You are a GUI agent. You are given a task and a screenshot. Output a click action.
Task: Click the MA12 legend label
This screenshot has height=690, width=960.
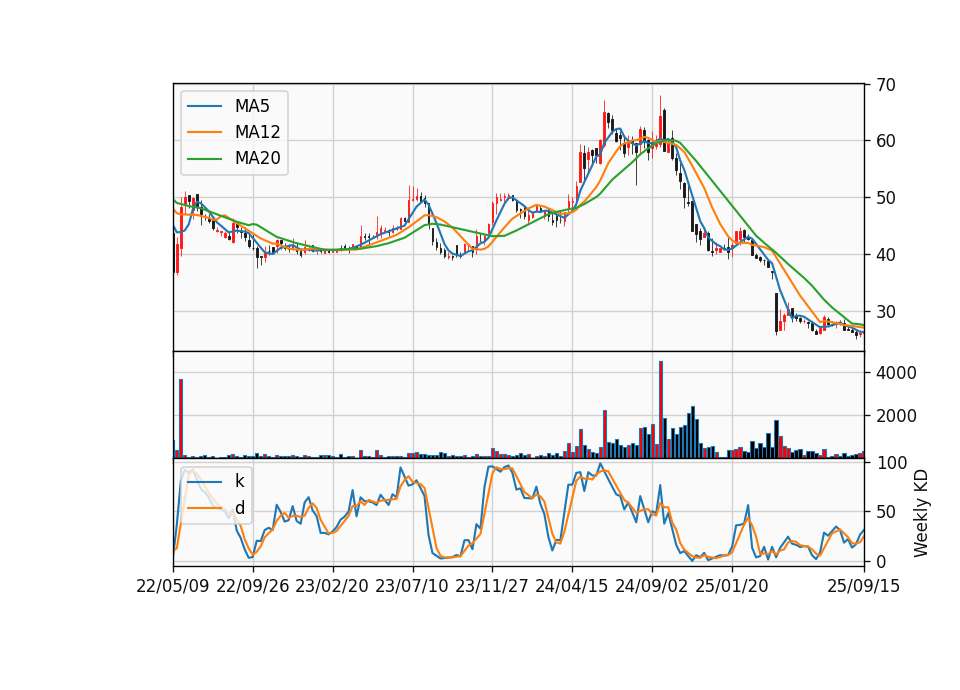(258, 132)
